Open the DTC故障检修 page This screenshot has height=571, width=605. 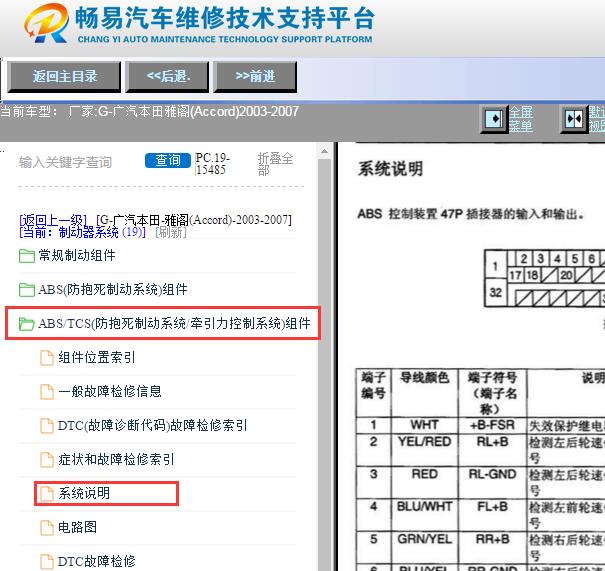click(x=96, y=561)
